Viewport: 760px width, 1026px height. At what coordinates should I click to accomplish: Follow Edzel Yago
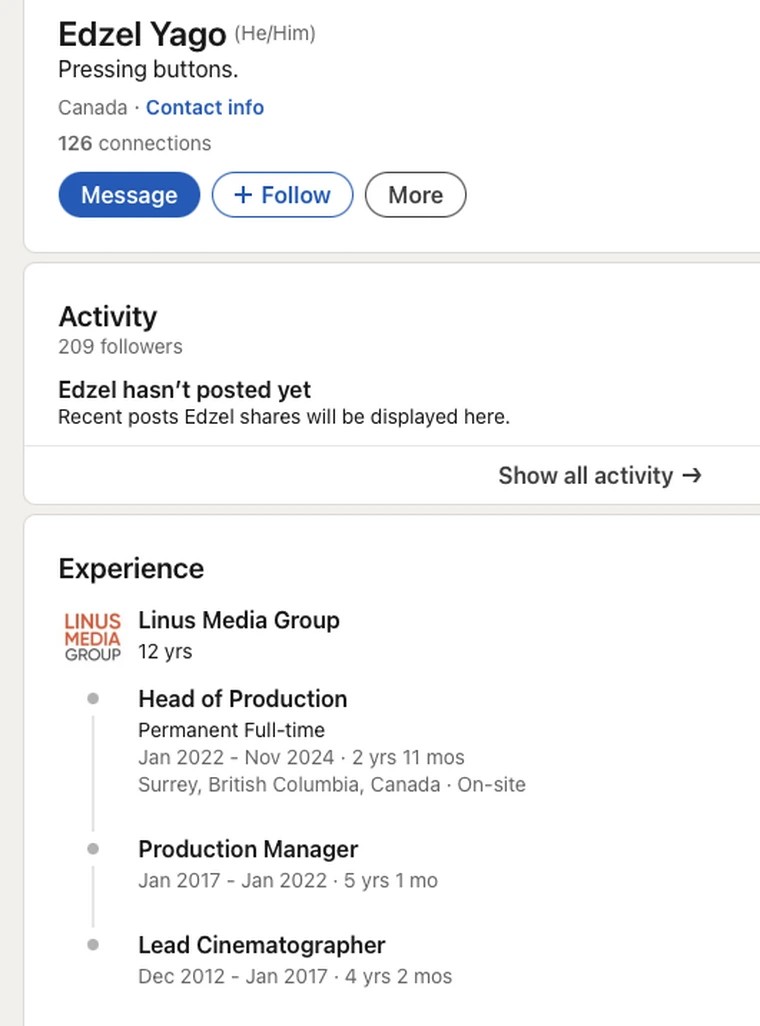pos(282,195)
